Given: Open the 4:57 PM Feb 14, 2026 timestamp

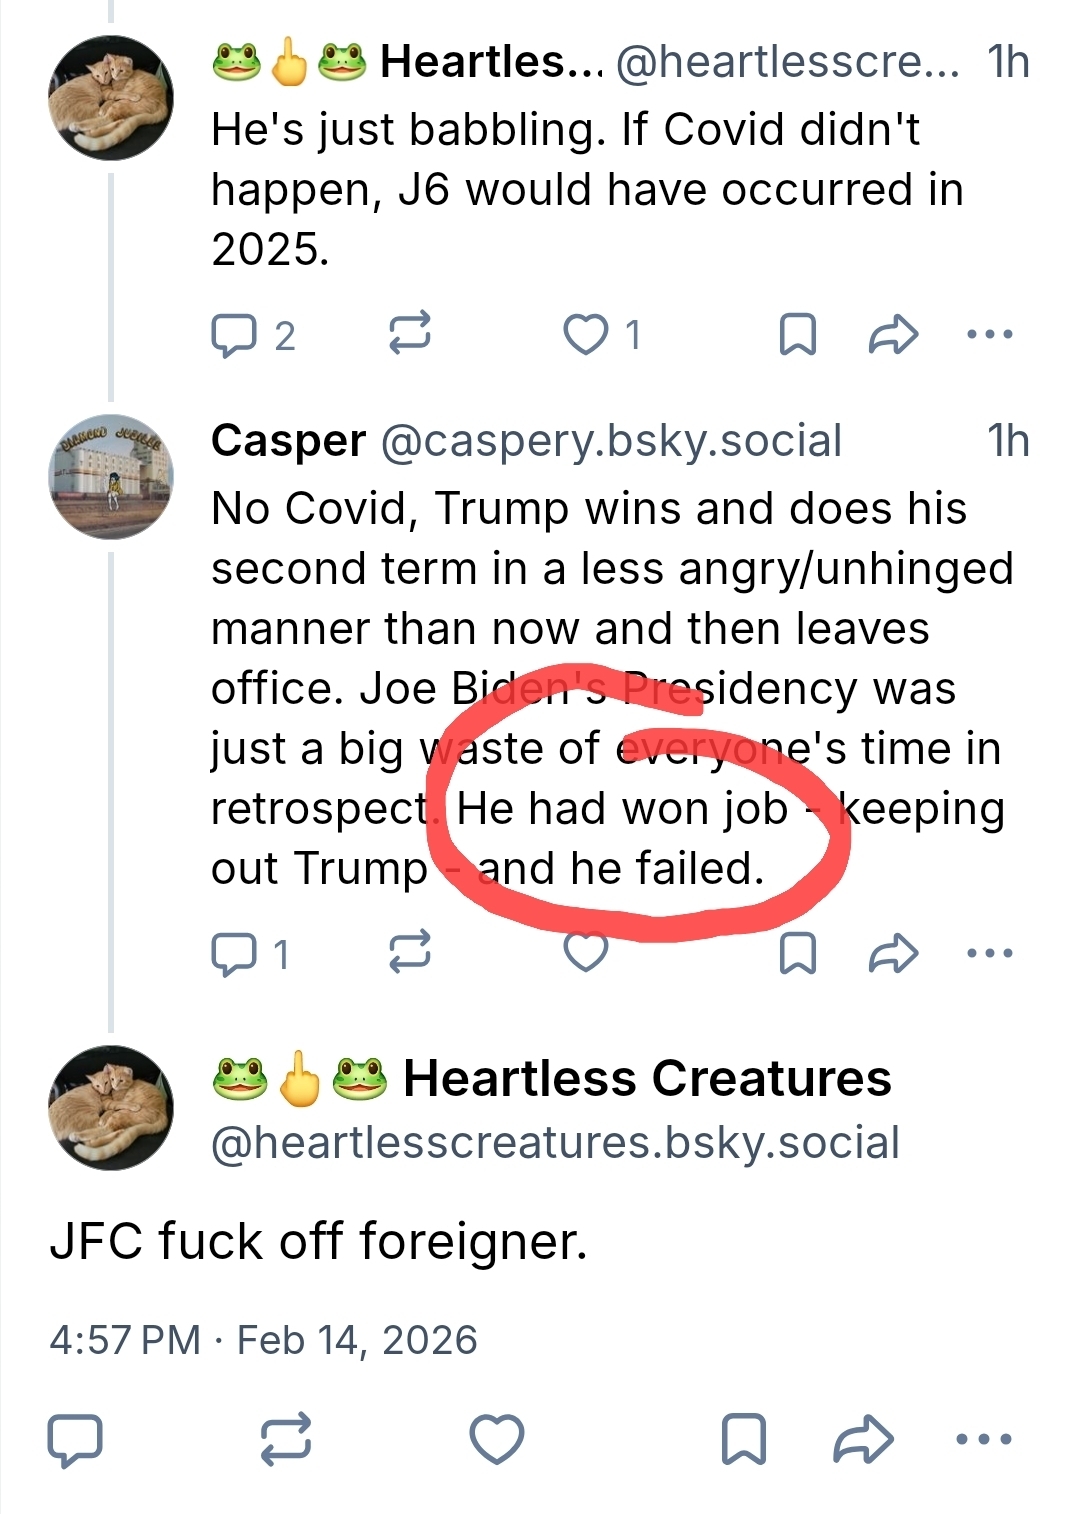Looking at the screenshot, I should 263,1340.
